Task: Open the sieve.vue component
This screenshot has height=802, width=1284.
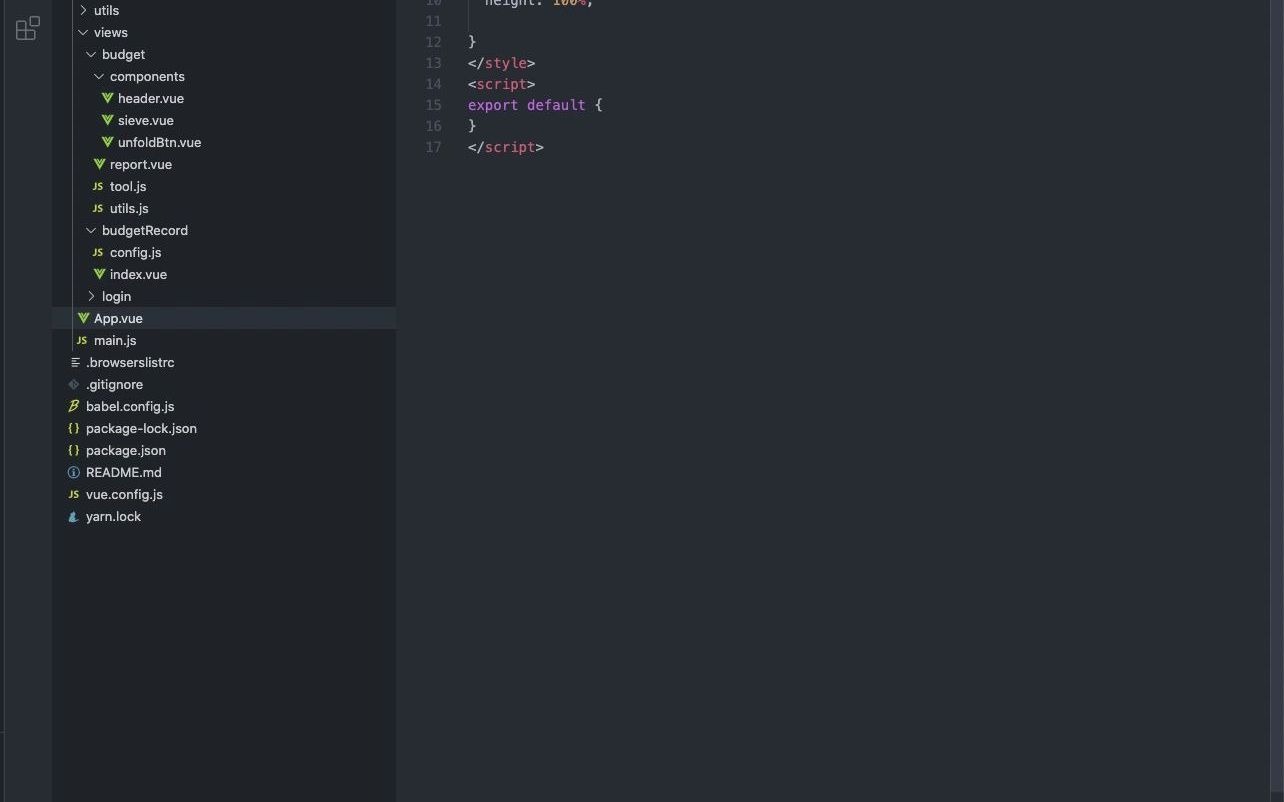Action: [145, 120]
